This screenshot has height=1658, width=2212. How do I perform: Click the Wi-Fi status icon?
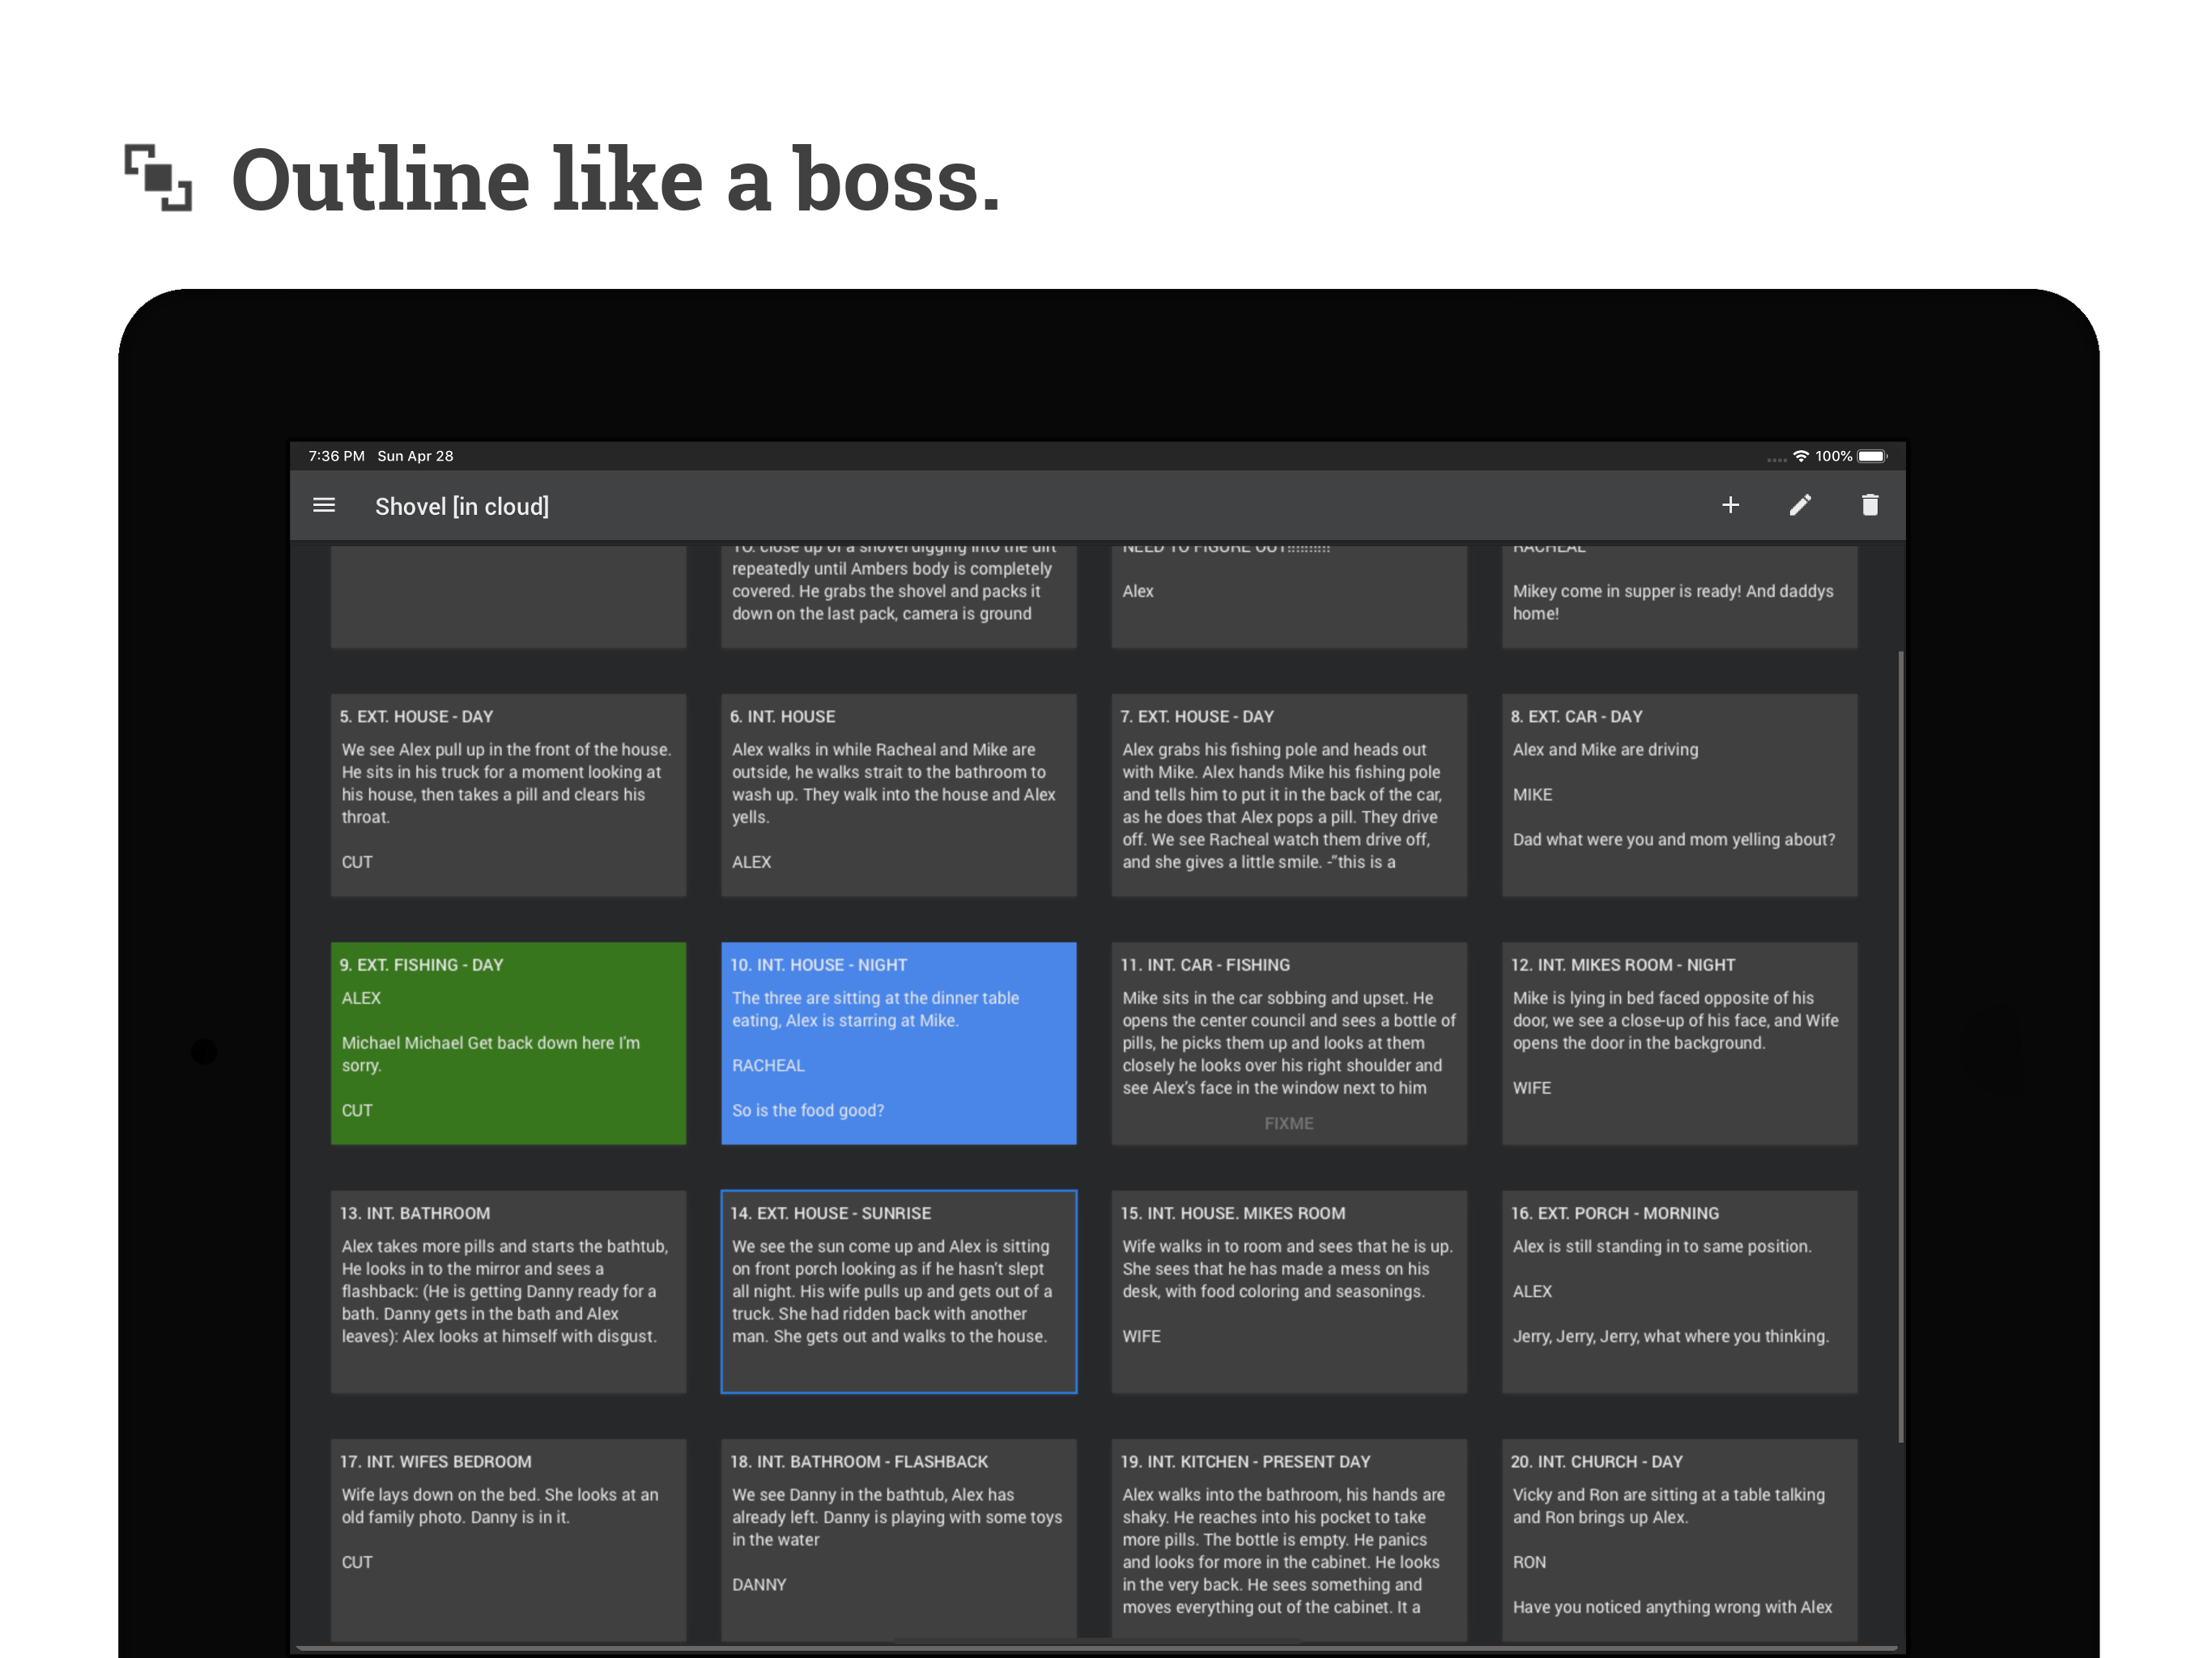1800,456
